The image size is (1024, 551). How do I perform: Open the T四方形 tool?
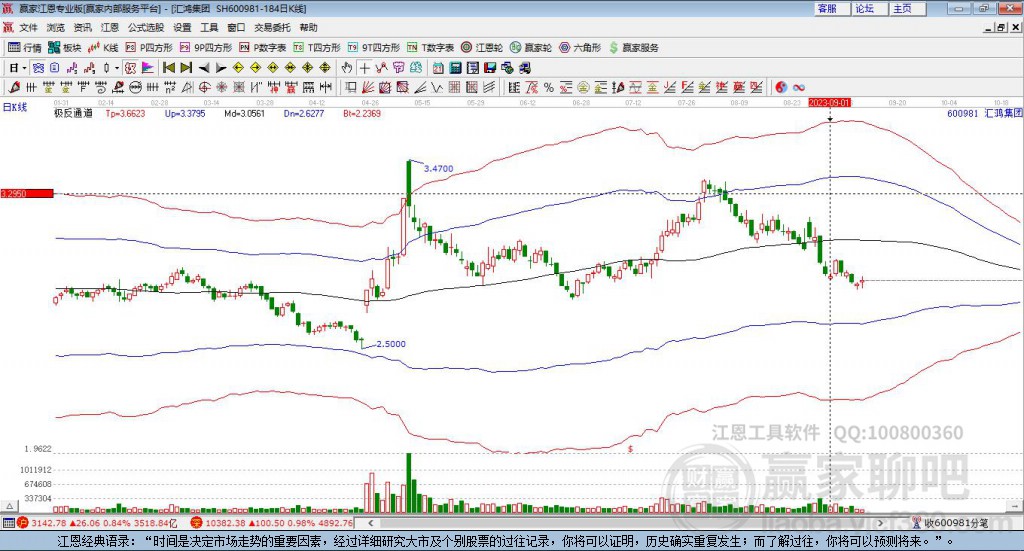(317, 48)
